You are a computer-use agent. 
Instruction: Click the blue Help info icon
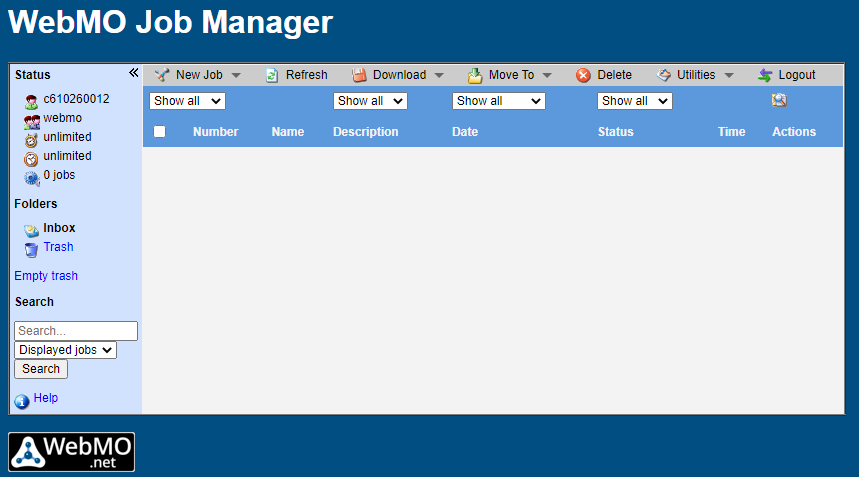click(22, 401)
